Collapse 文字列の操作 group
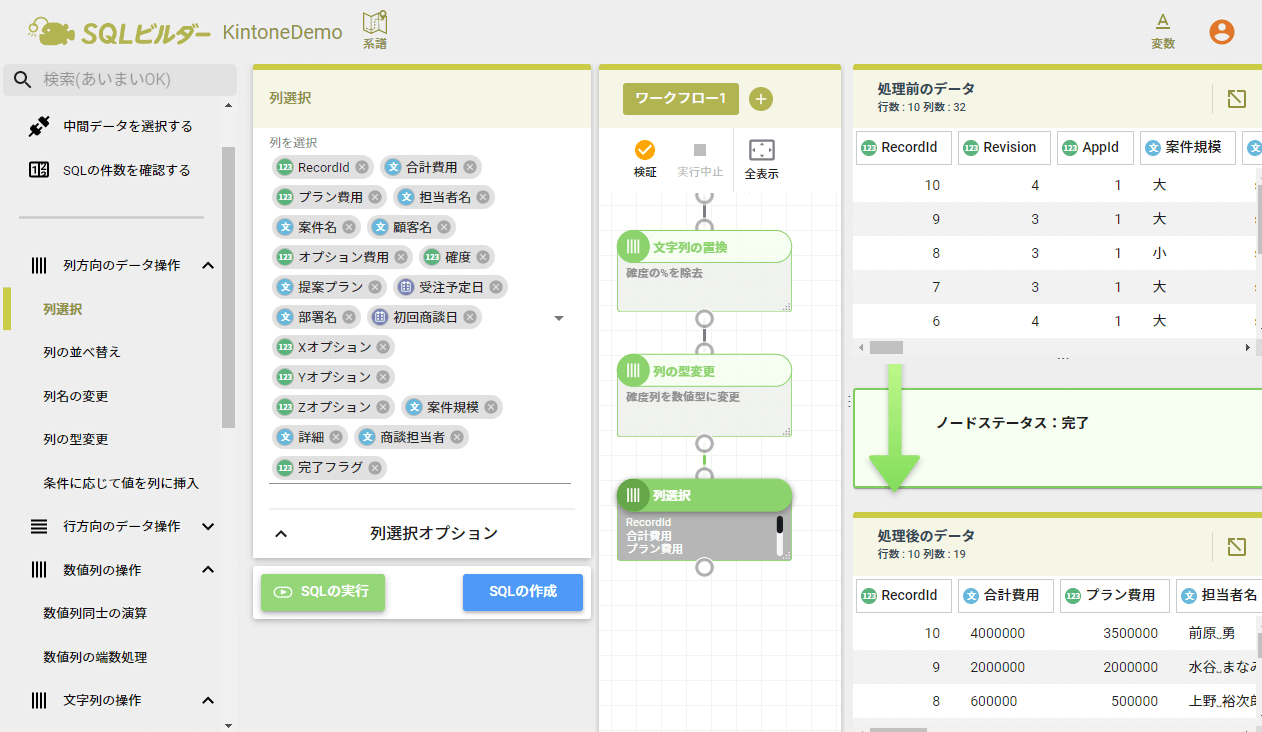This screenshot has width=1262, height=732. point(208,700)
